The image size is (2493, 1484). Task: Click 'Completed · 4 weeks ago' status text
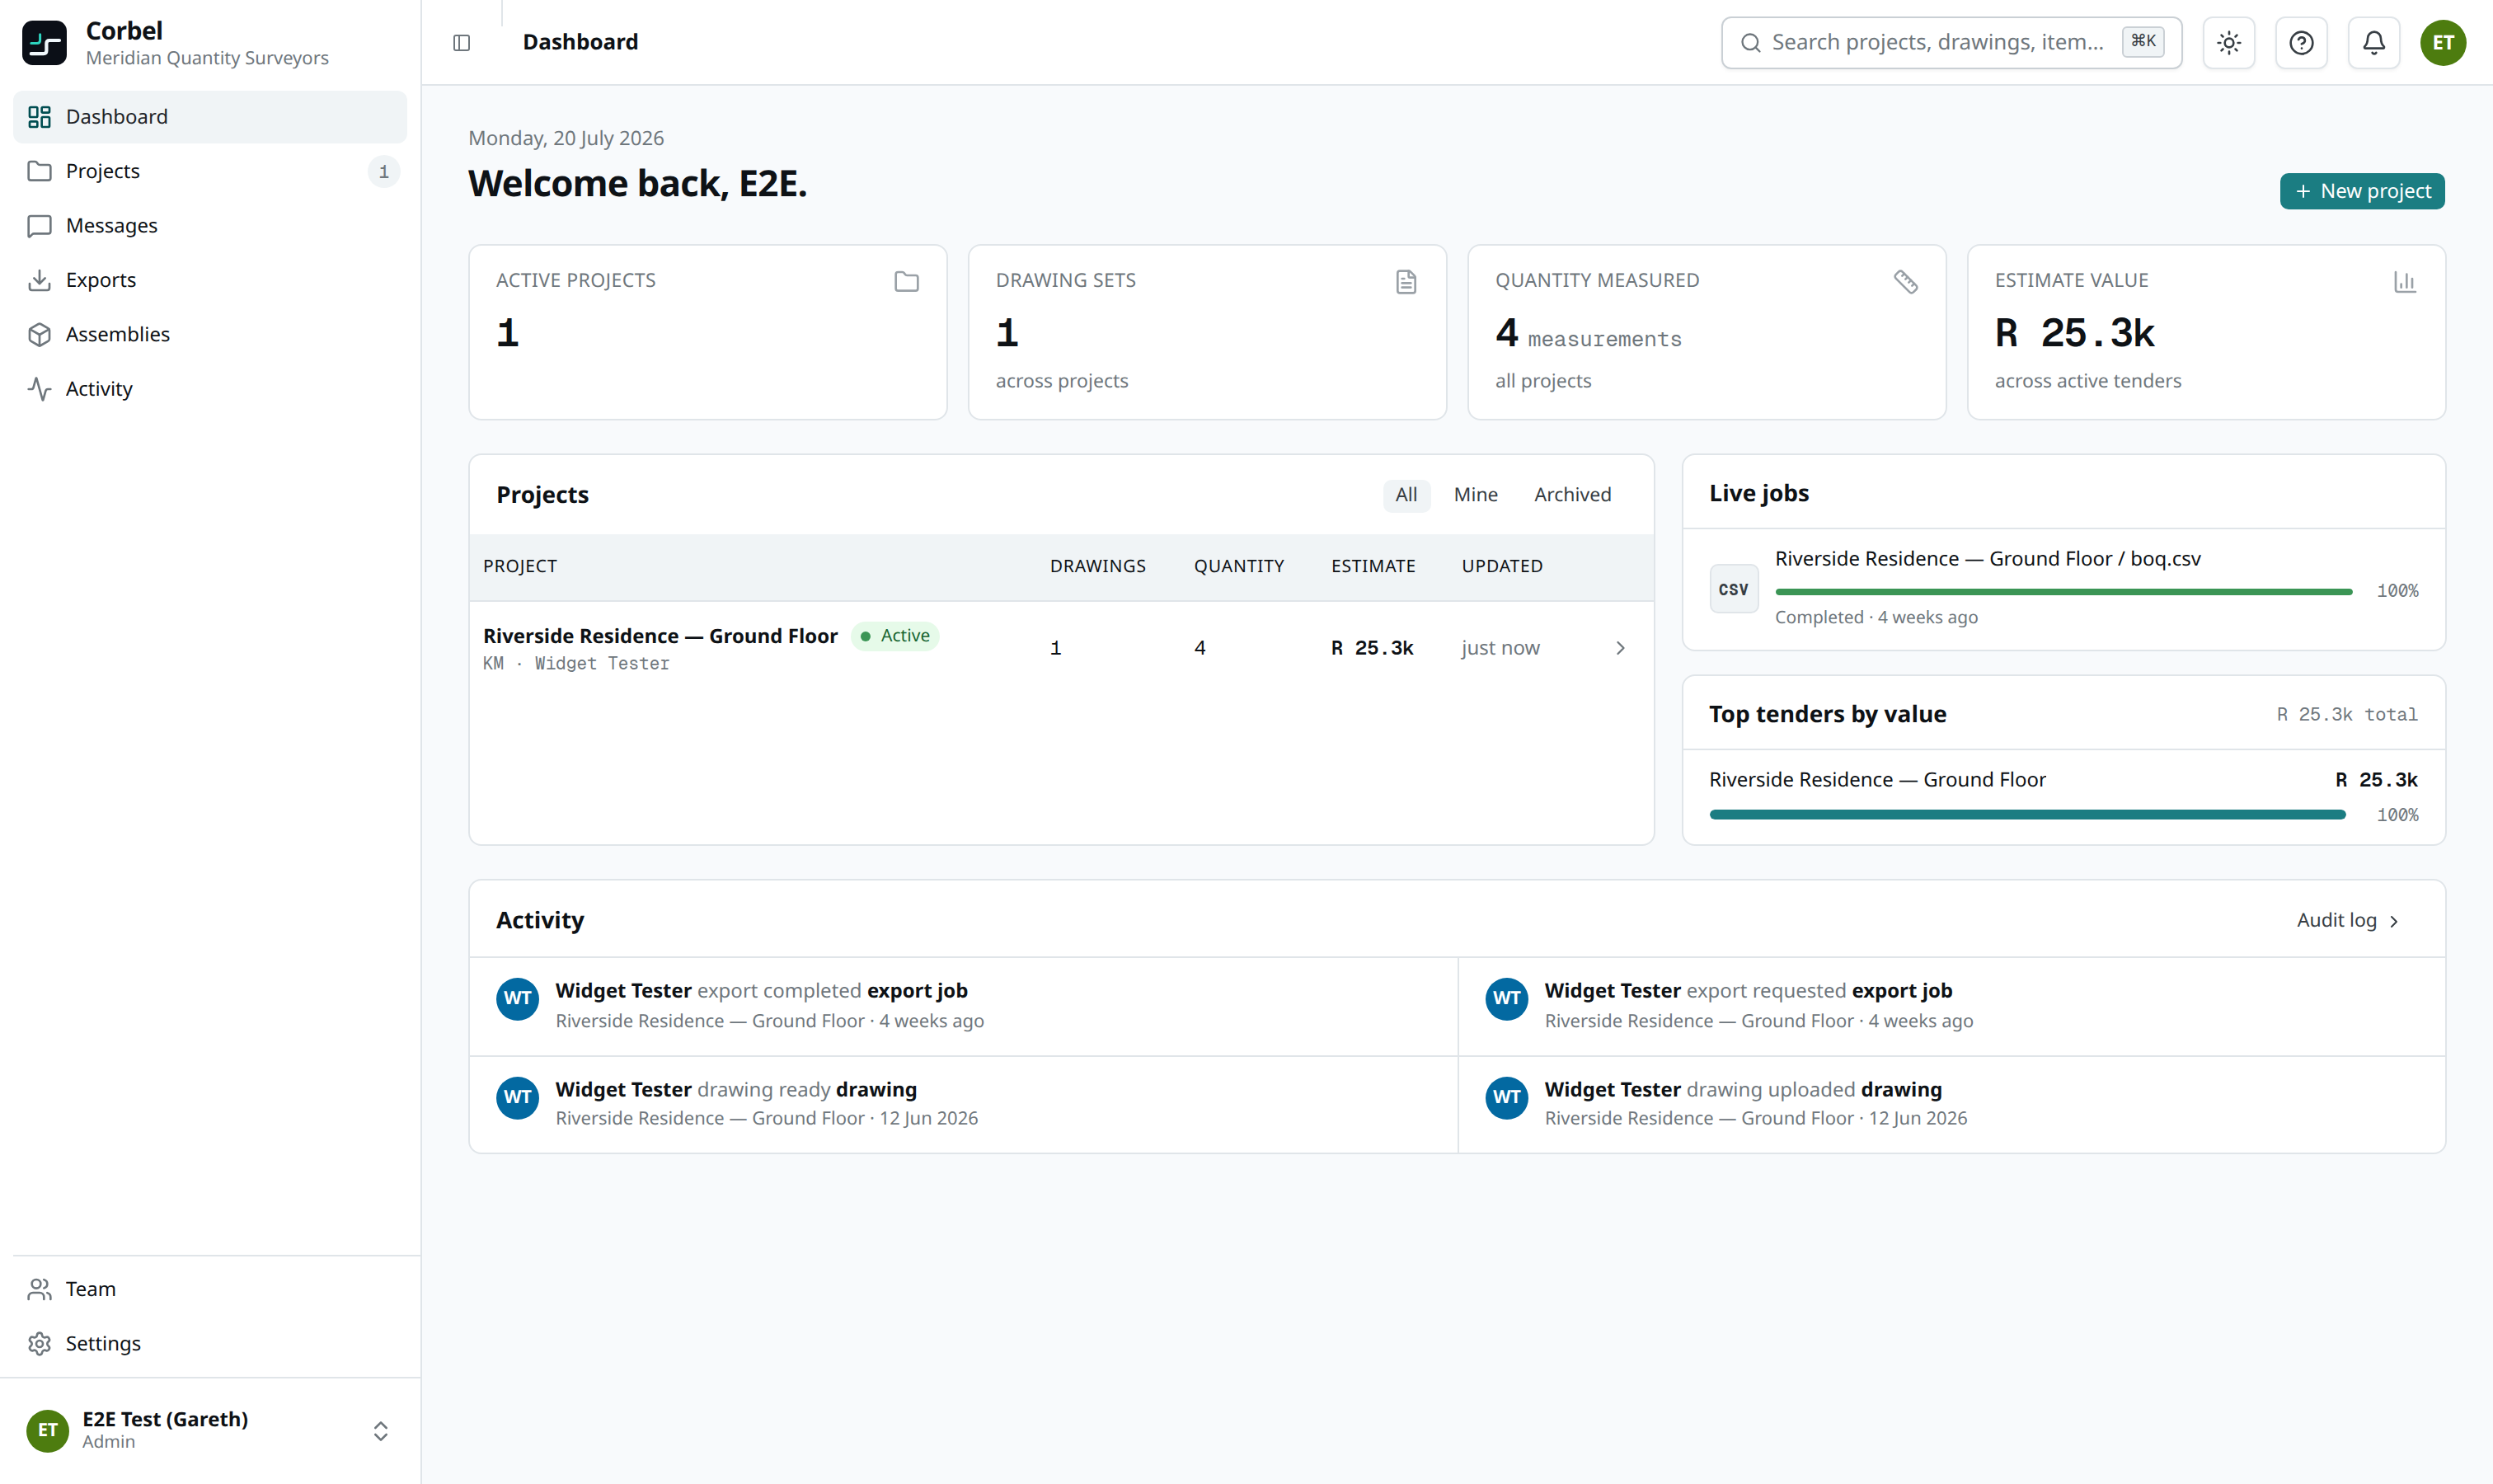point(1876,618)
